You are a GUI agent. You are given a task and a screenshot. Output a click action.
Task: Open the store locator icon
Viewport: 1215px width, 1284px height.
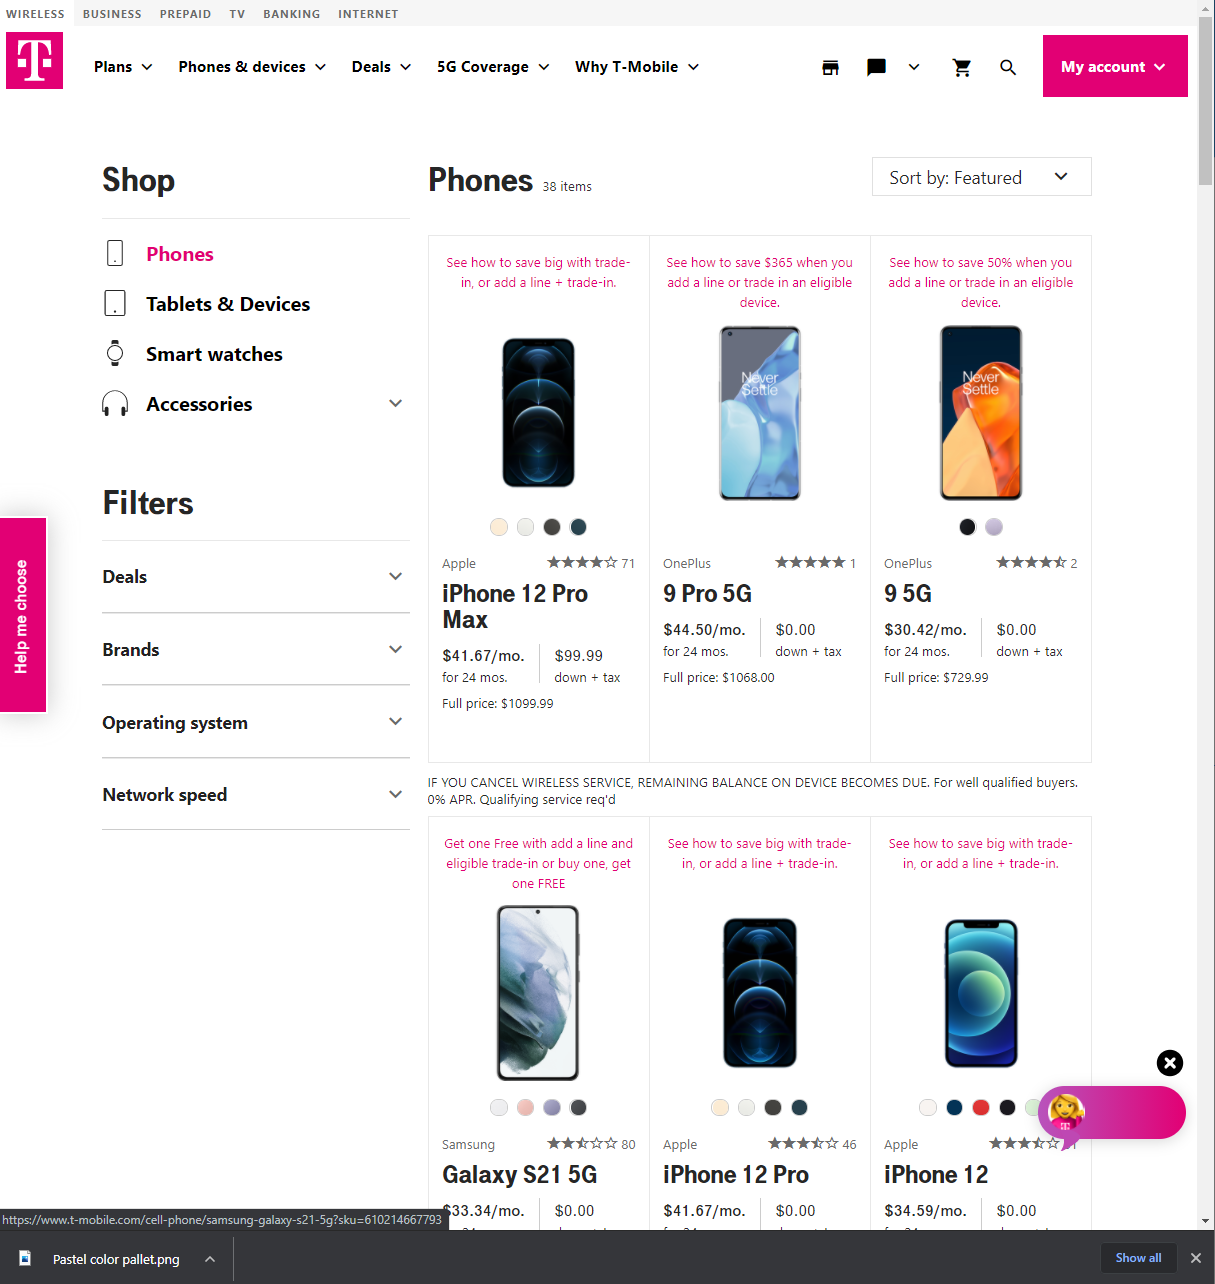coord(830,67)
